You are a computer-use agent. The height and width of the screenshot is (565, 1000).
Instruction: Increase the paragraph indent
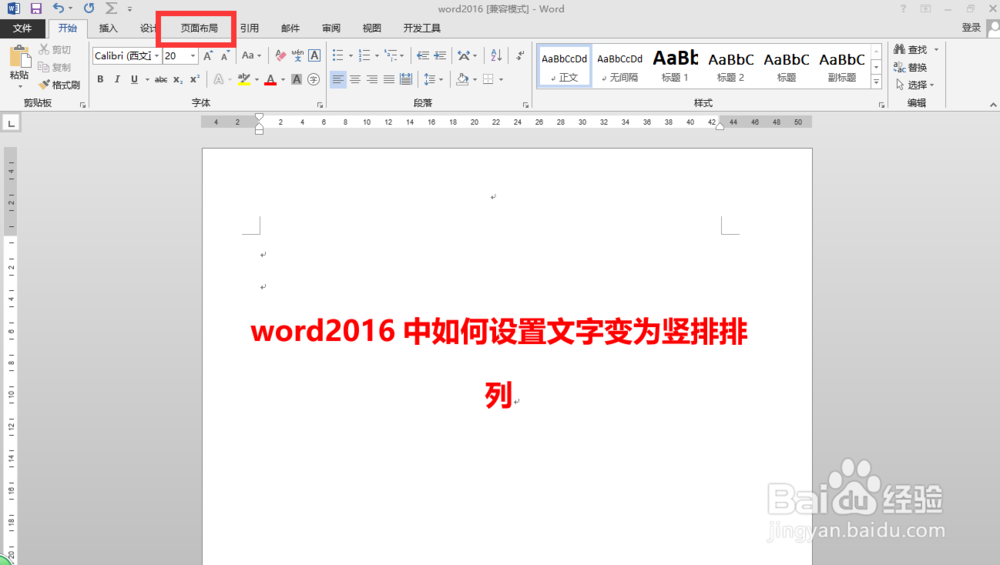440,56
